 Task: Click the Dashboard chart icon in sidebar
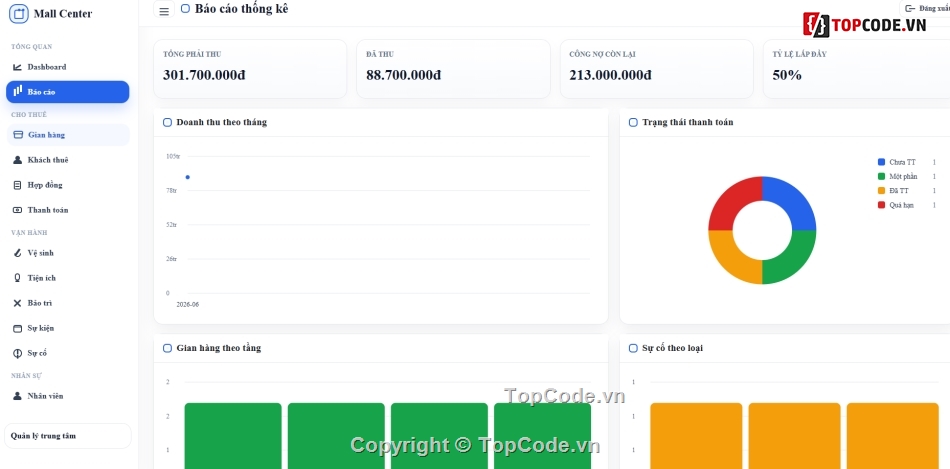17,67
